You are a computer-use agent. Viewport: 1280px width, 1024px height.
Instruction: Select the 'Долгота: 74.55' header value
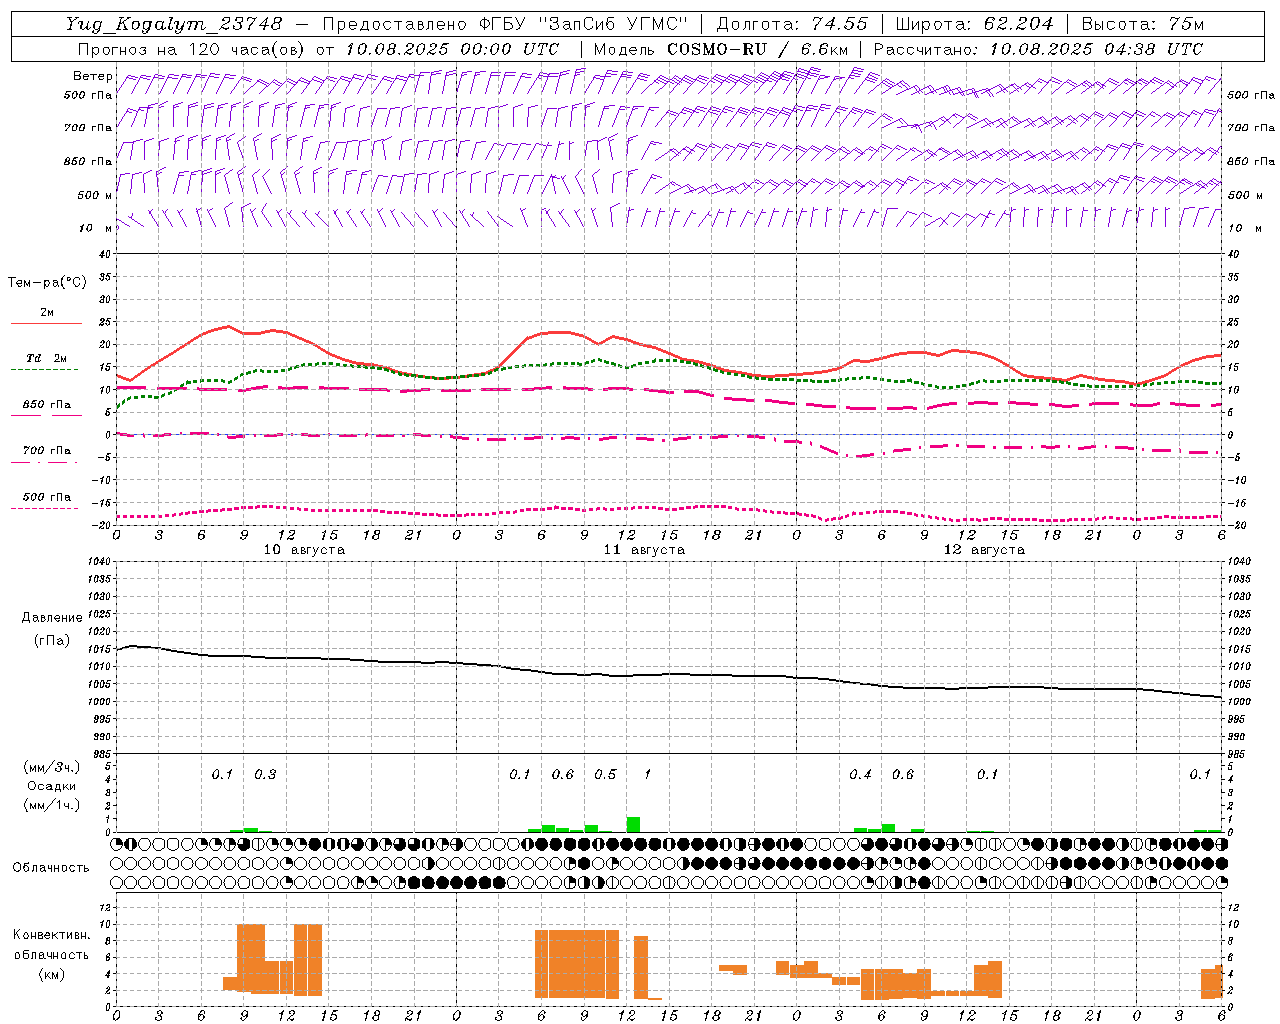click(792, 24)
